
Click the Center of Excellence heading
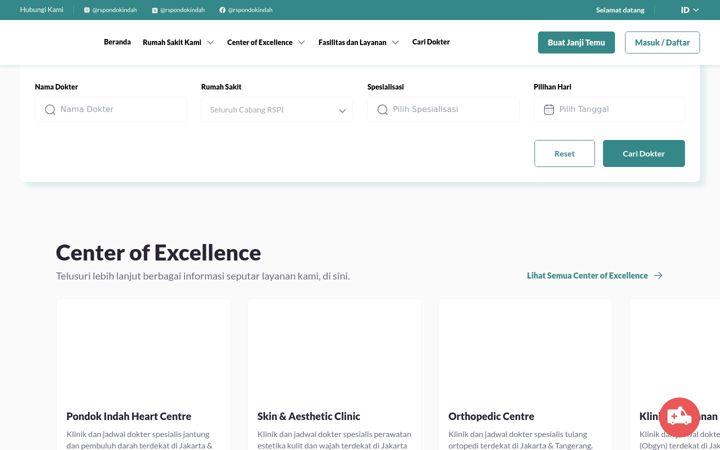tap(158, 253)
